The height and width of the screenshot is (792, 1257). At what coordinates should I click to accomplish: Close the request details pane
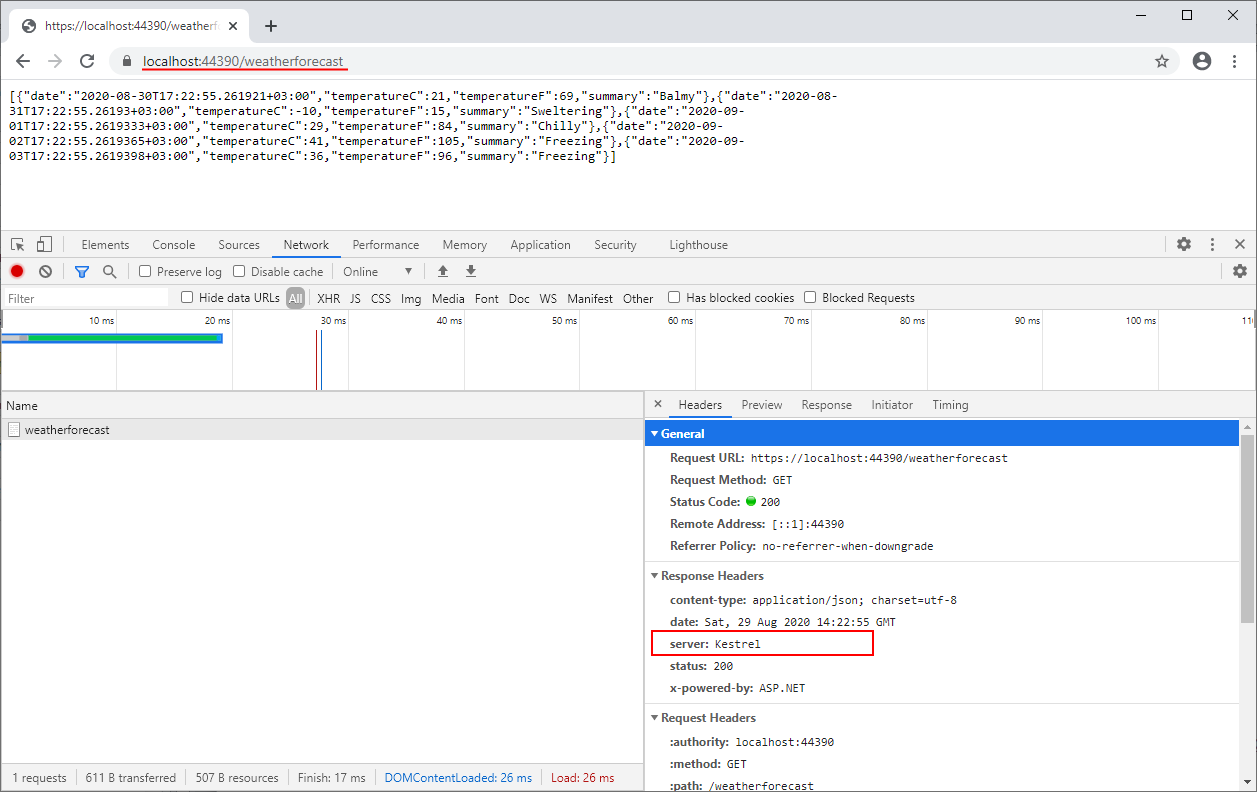point(657,404)
